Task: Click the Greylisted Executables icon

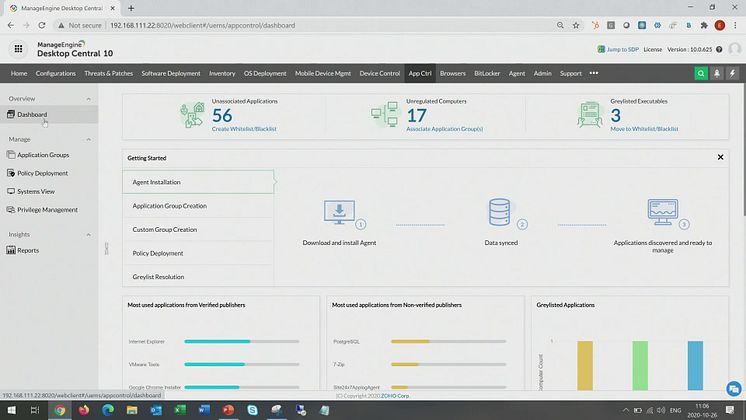Action: point(590,115)
